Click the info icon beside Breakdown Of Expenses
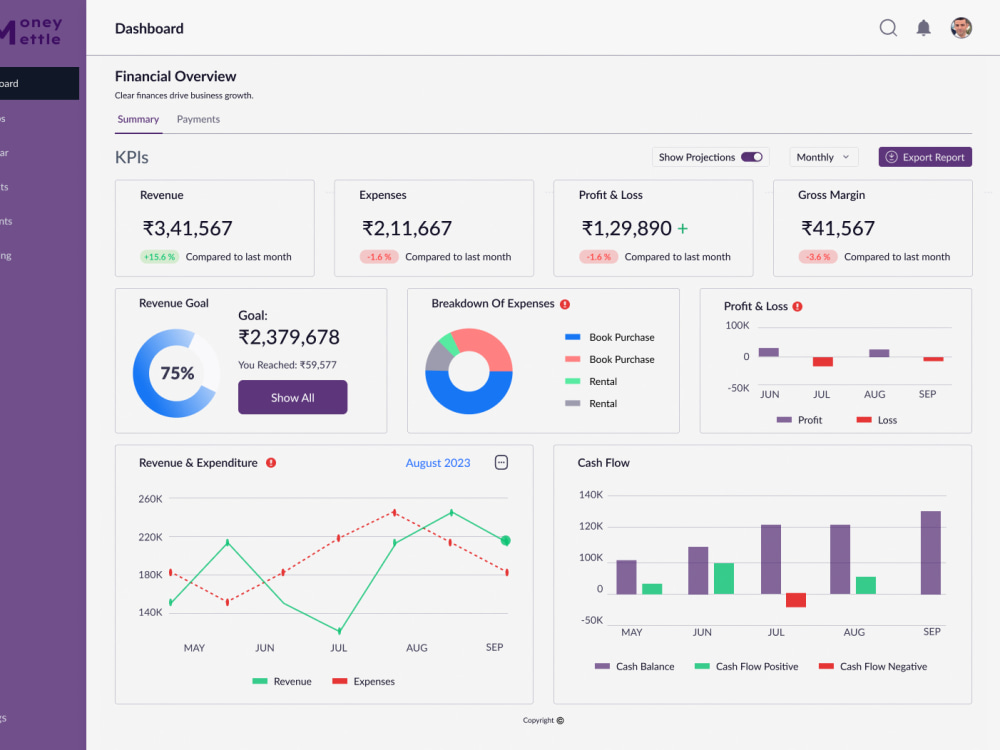 (x=566, y=304)
